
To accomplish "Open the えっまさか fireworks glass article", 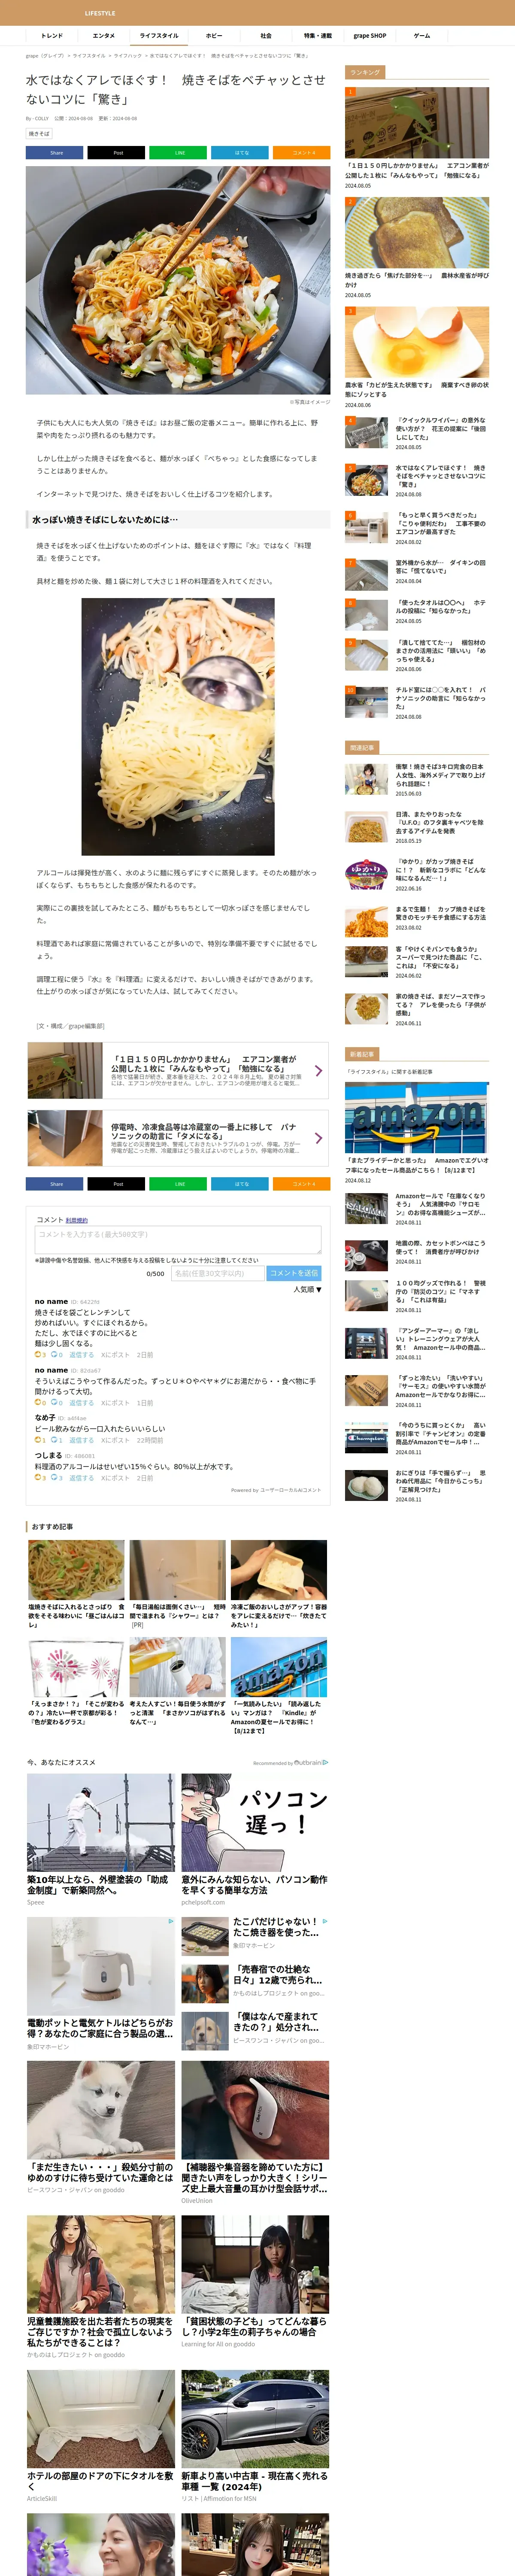I will click(76, 1682).
